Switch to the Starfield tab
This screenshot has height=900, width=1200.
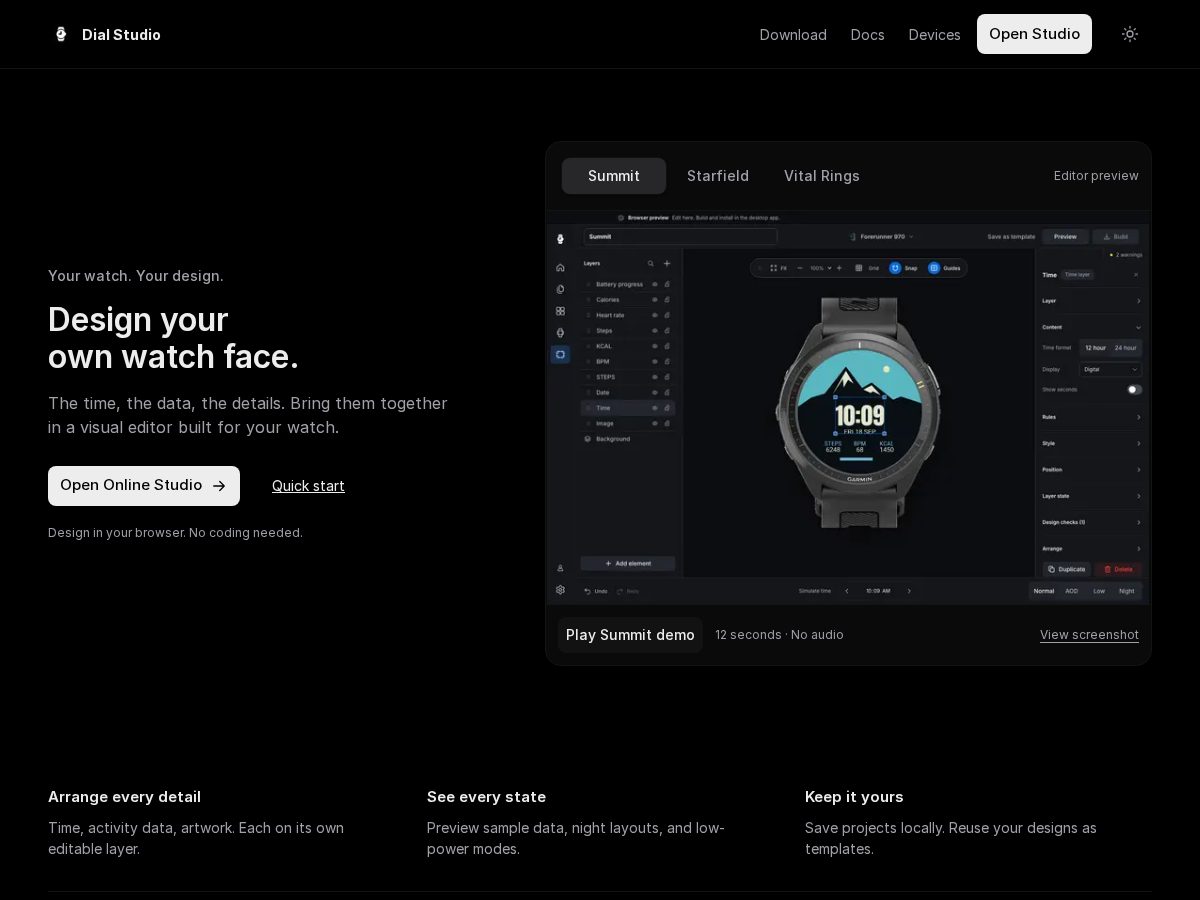(718, 176)
